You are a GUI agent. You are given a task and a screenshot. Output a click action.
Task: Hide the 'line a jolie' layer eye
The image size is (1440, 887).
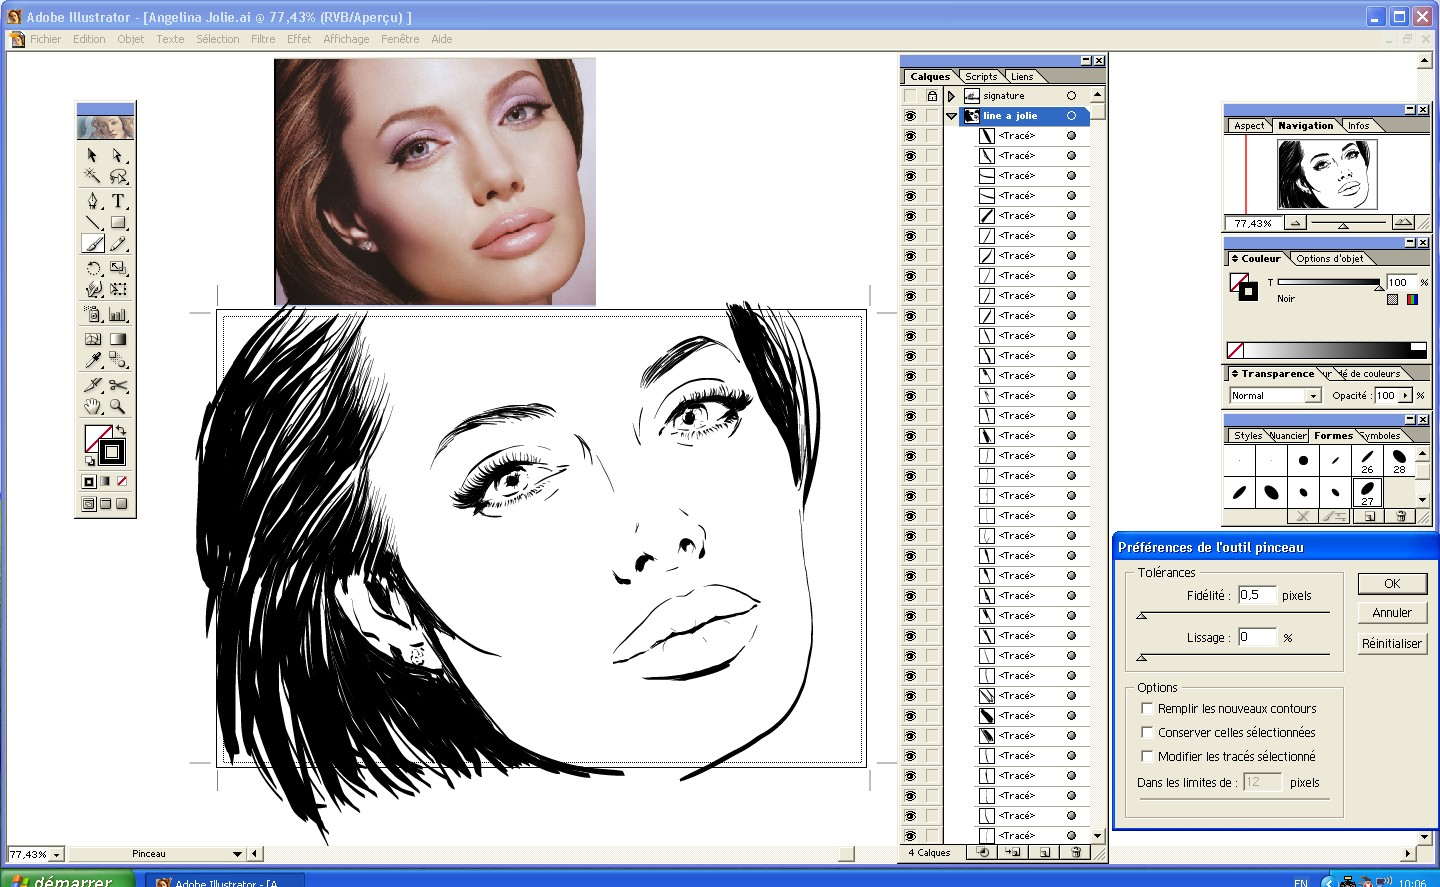click(910, 116)
